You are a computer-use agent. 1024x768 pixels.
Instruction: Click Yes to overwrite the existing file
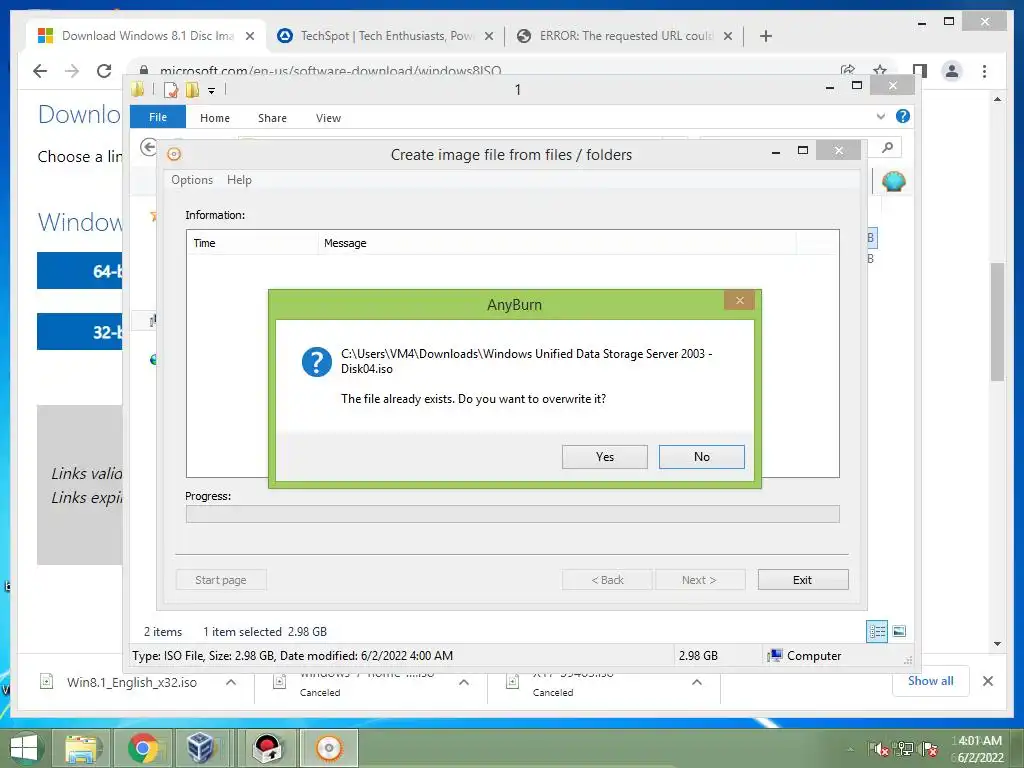[x=604, y=456]
